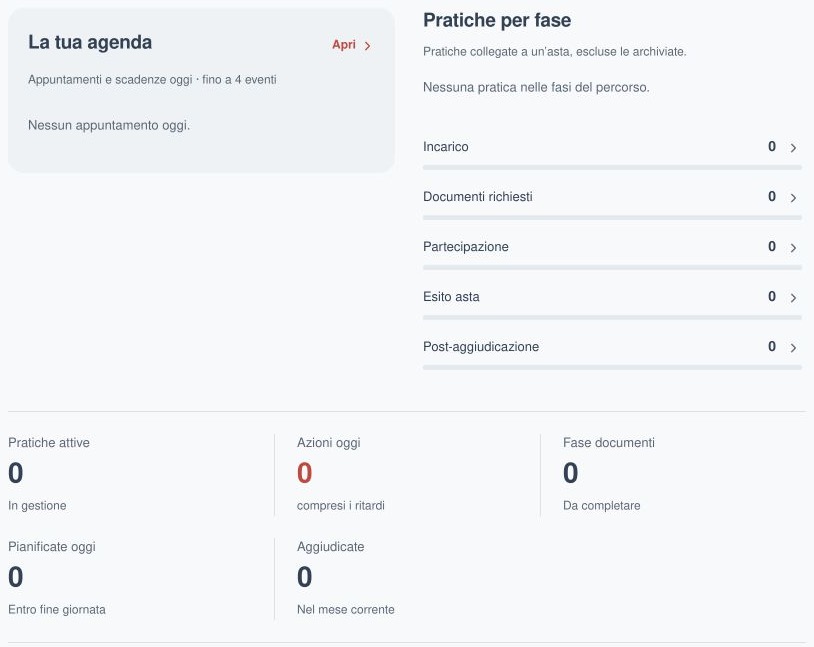Click the 'Nel mese corrente' caption
The image size is (814, 647).
coord(346,609)
